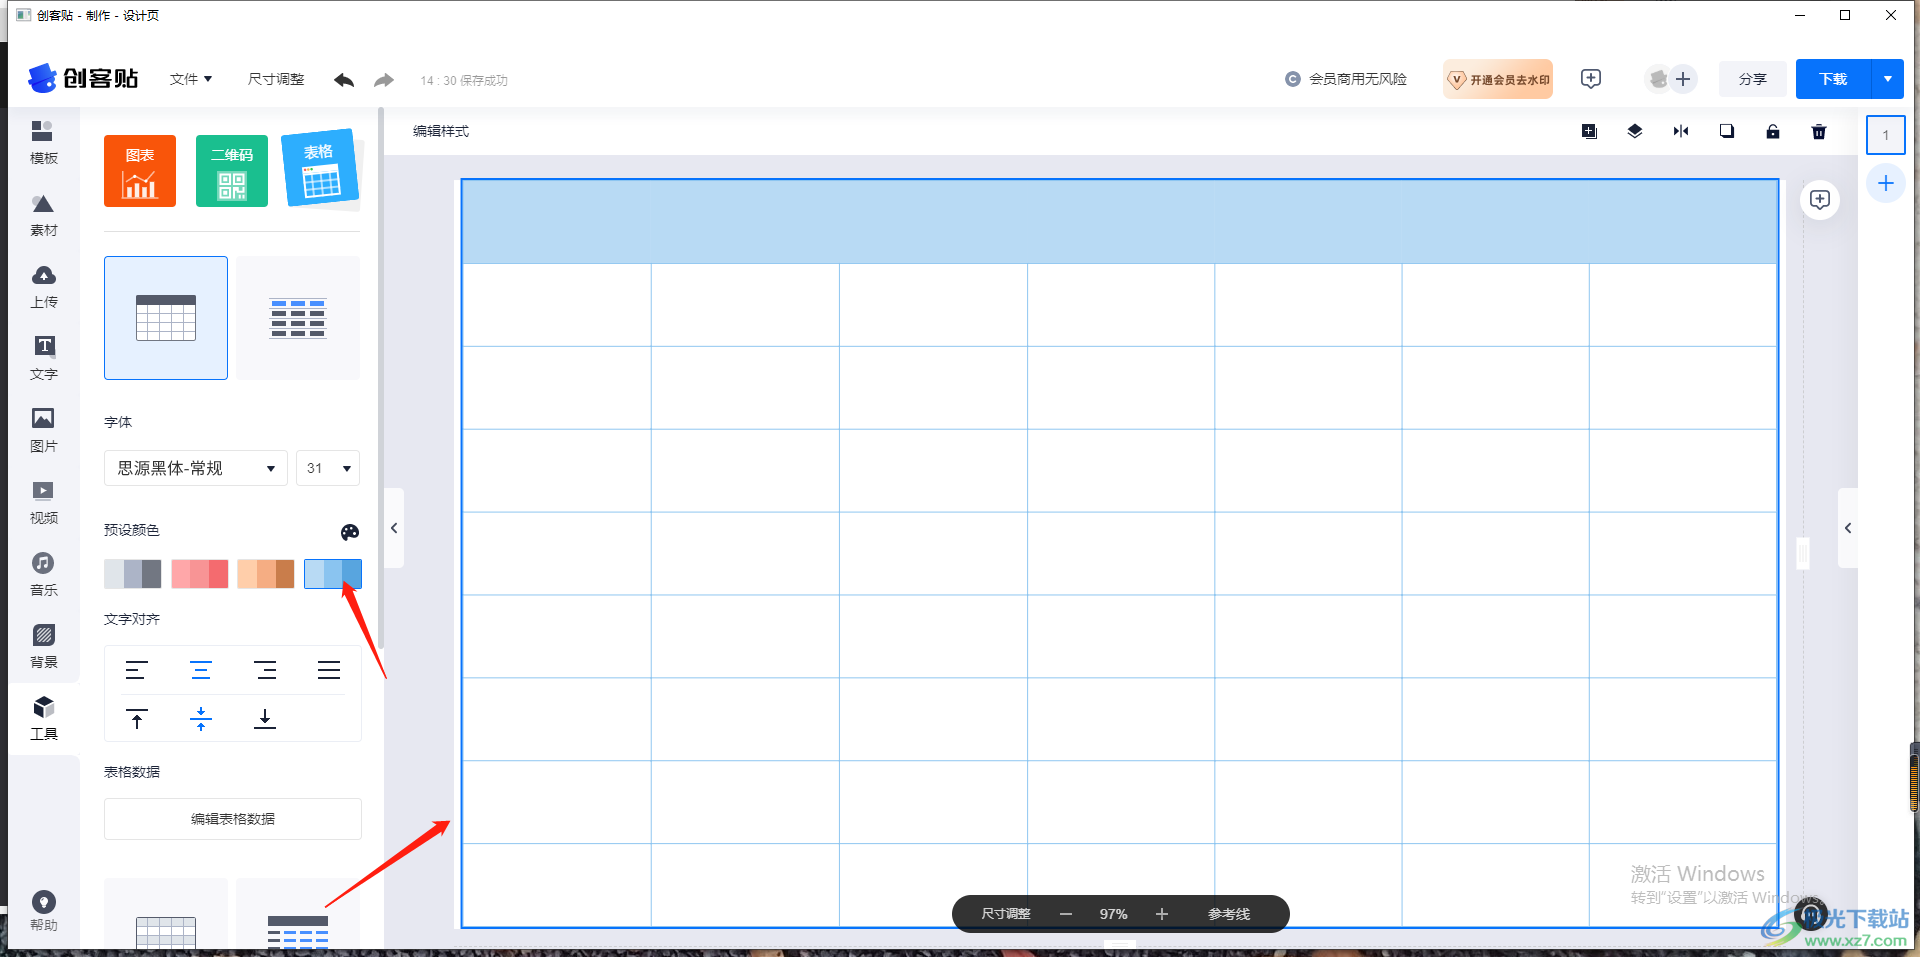The width and height of the screenshot is (1920, 957).
Task: Click the 创客贴 logo
Action: click(83, 78)
